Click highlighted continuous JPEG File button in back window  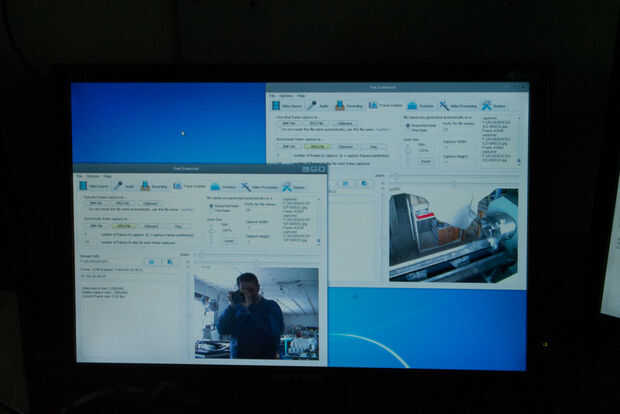coord(318,146)
